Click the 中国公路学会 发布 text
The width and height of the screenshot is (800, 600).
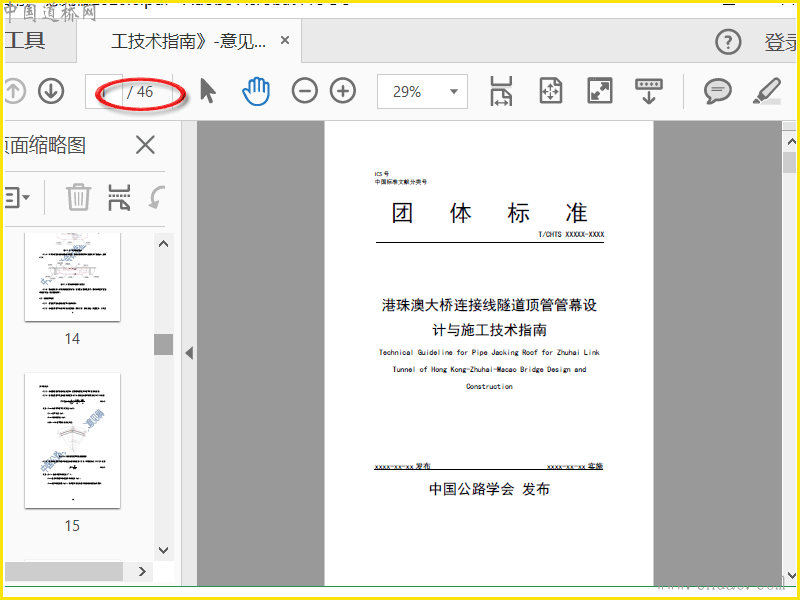489,489
